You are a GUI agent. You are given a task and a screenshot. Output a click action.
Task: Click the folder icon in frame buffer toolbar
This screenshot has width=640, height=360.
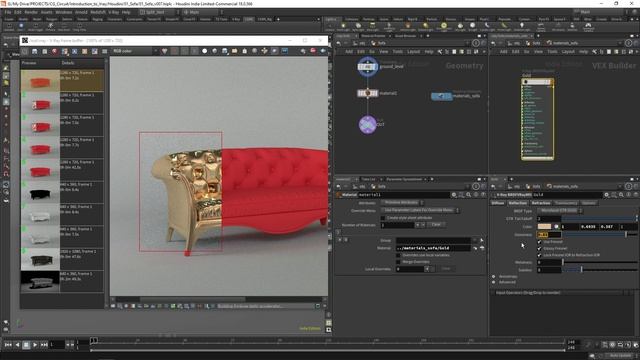tap(234, 51)
